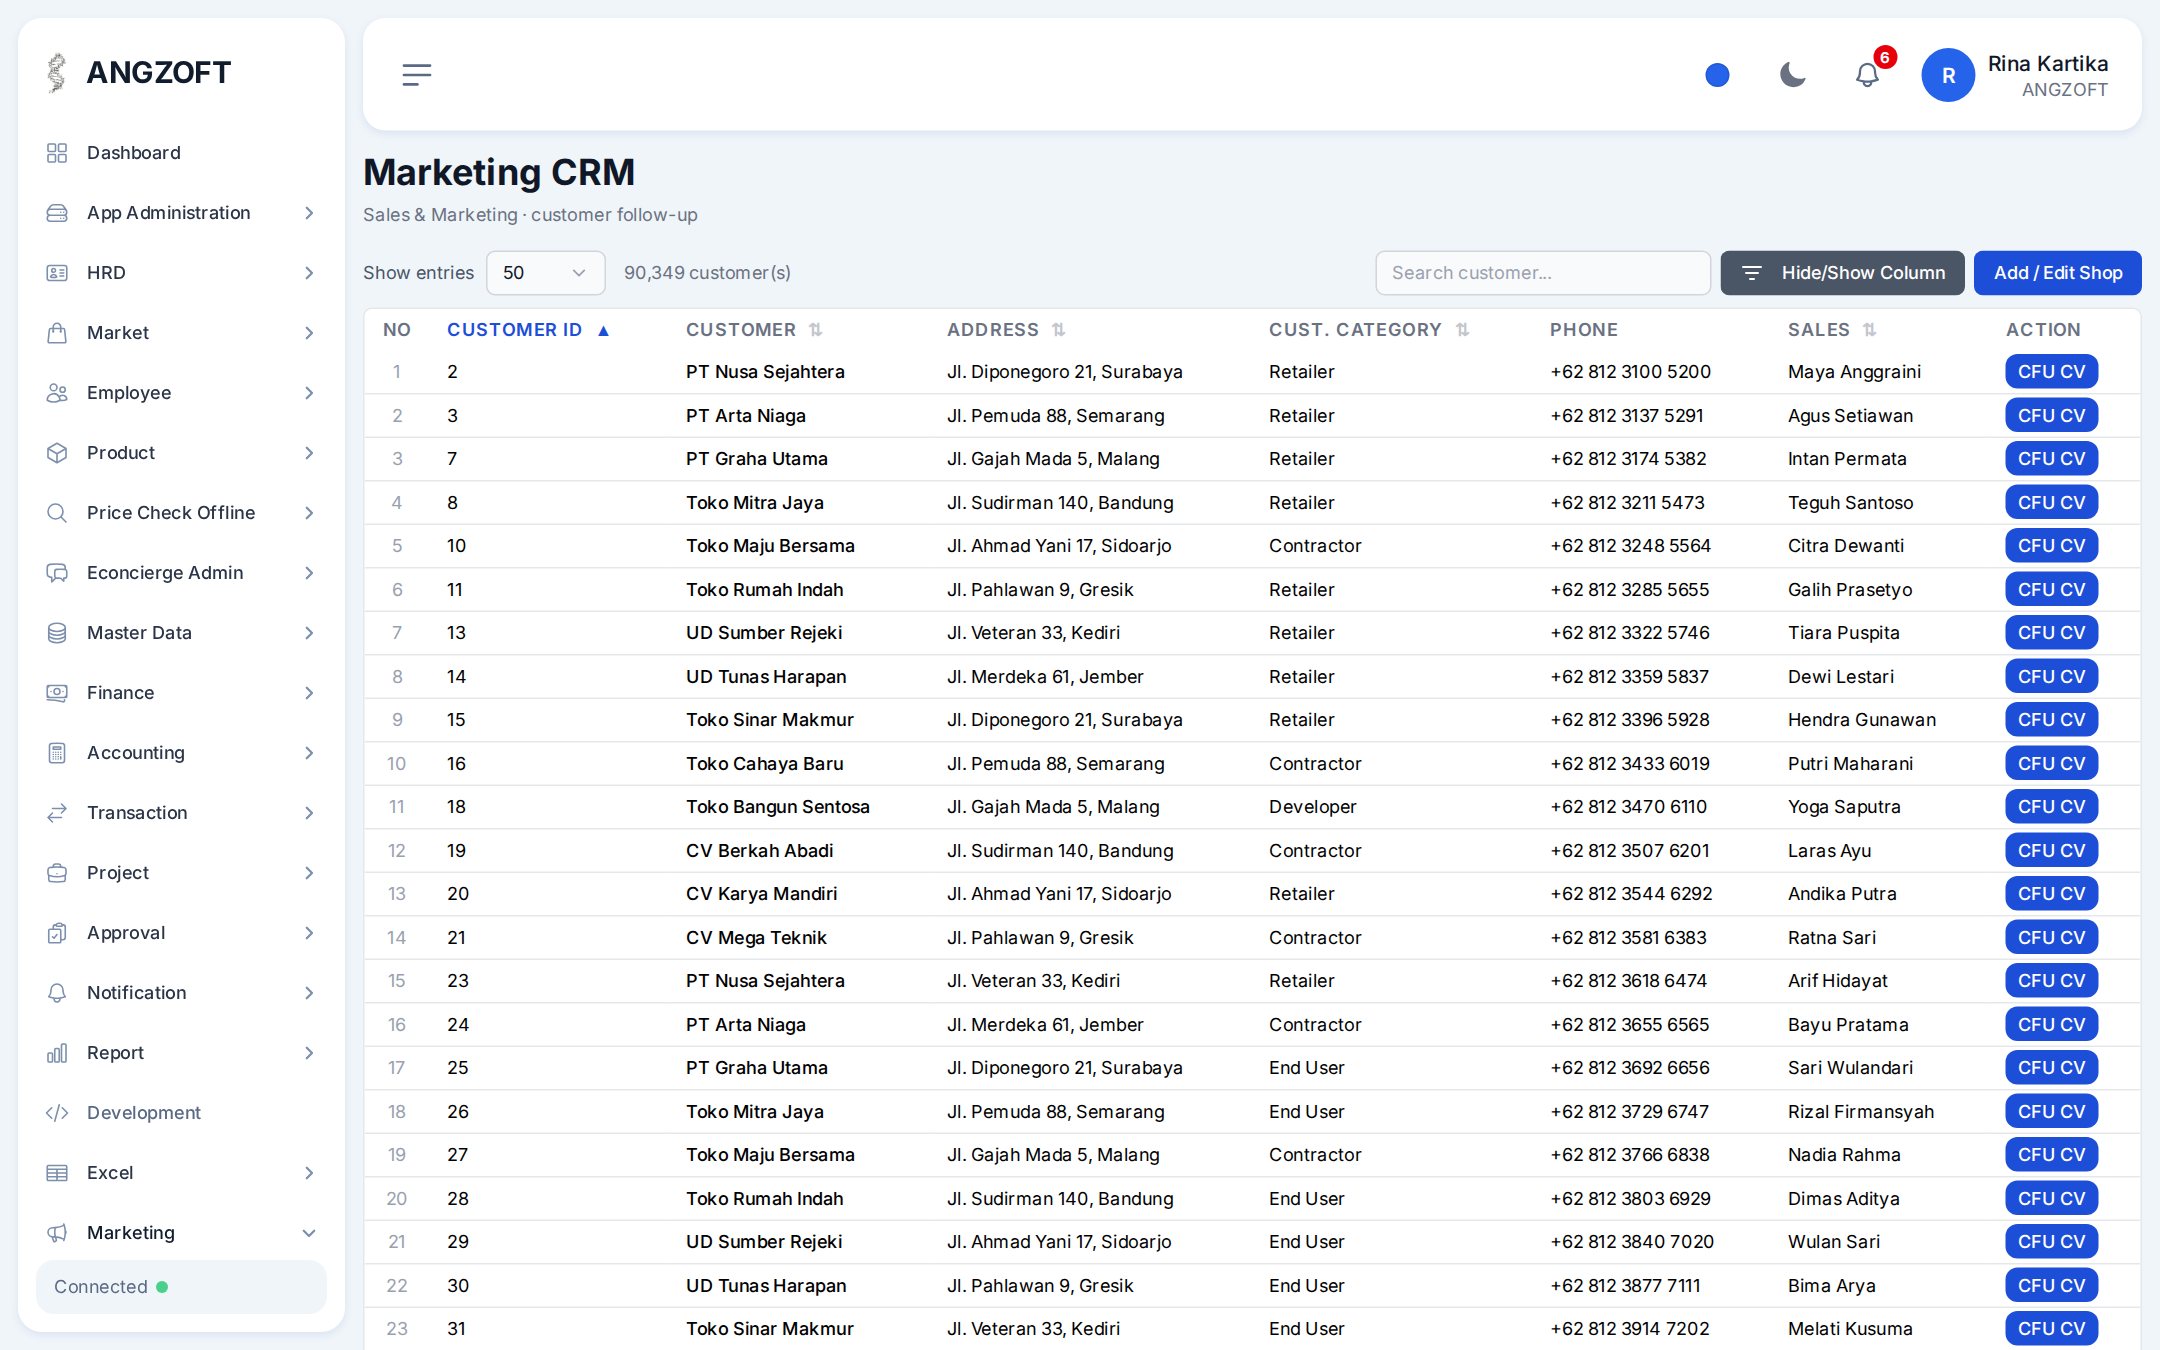This screenshot has height=1350, width=2160.
Task: Click the Accounting calculator icon
Action: tap(57, 753)
